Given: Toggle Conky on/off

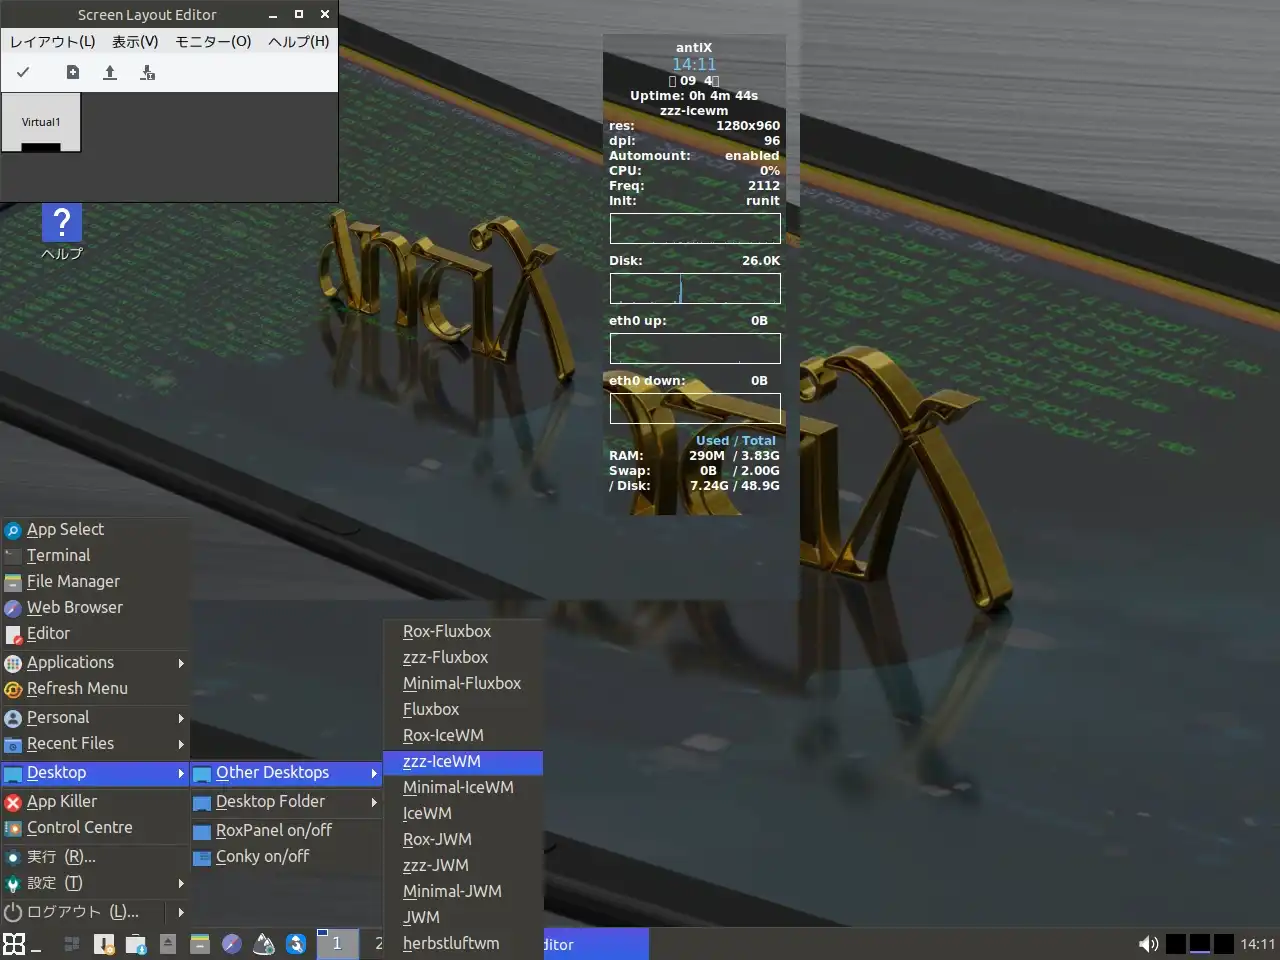Looking at the screenshot, I should 262,856.
